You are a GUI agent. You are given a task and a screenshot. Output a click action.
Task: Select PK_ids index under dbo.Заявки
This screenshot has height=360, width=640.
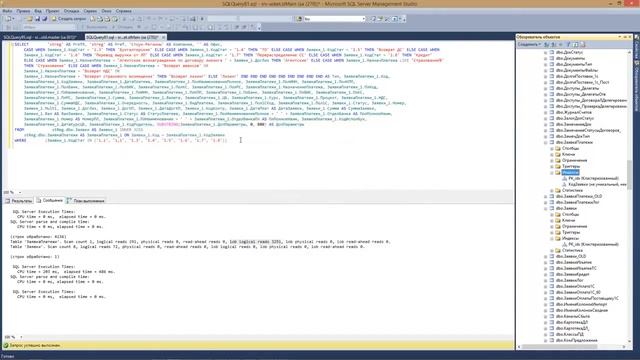[593, 244]
